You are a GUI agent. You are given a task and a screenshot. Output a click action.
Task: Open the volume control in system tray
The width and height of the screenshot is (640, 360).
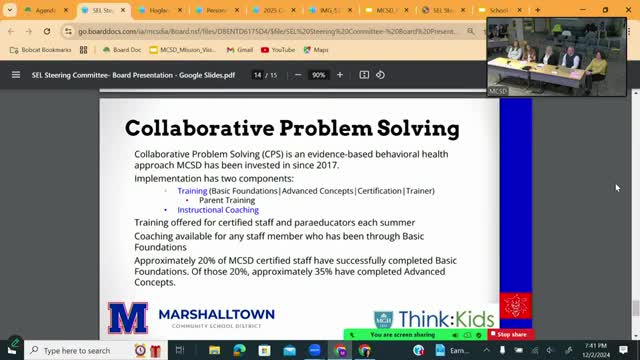coord(550,351)
